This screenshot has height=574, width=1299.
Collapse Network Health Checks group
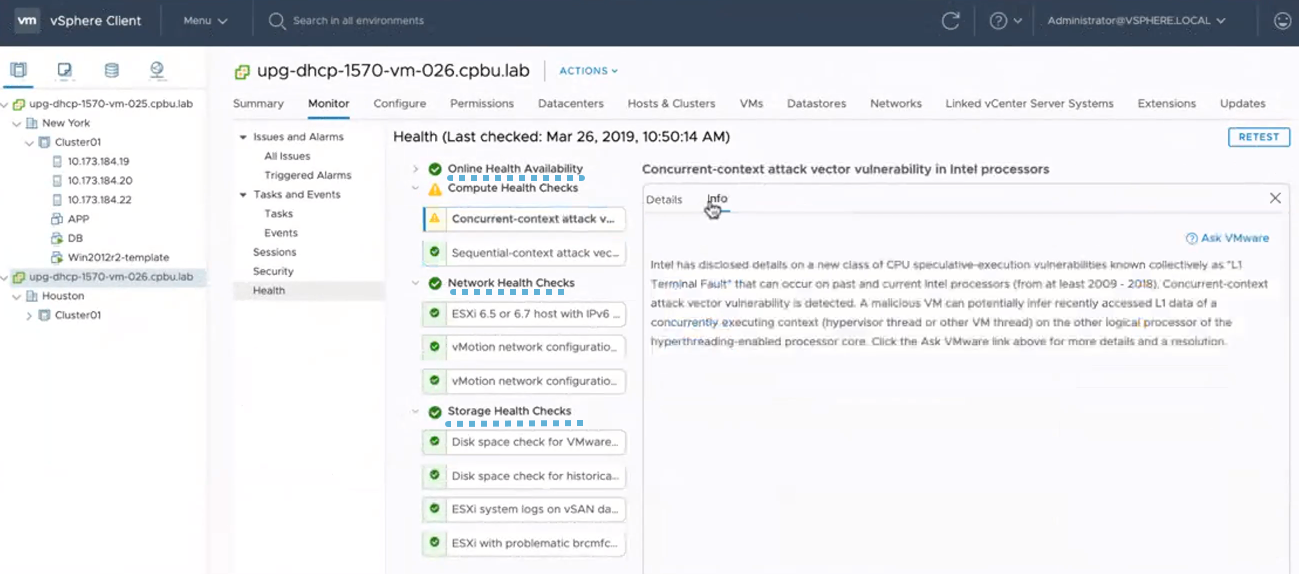click(416, 283)
